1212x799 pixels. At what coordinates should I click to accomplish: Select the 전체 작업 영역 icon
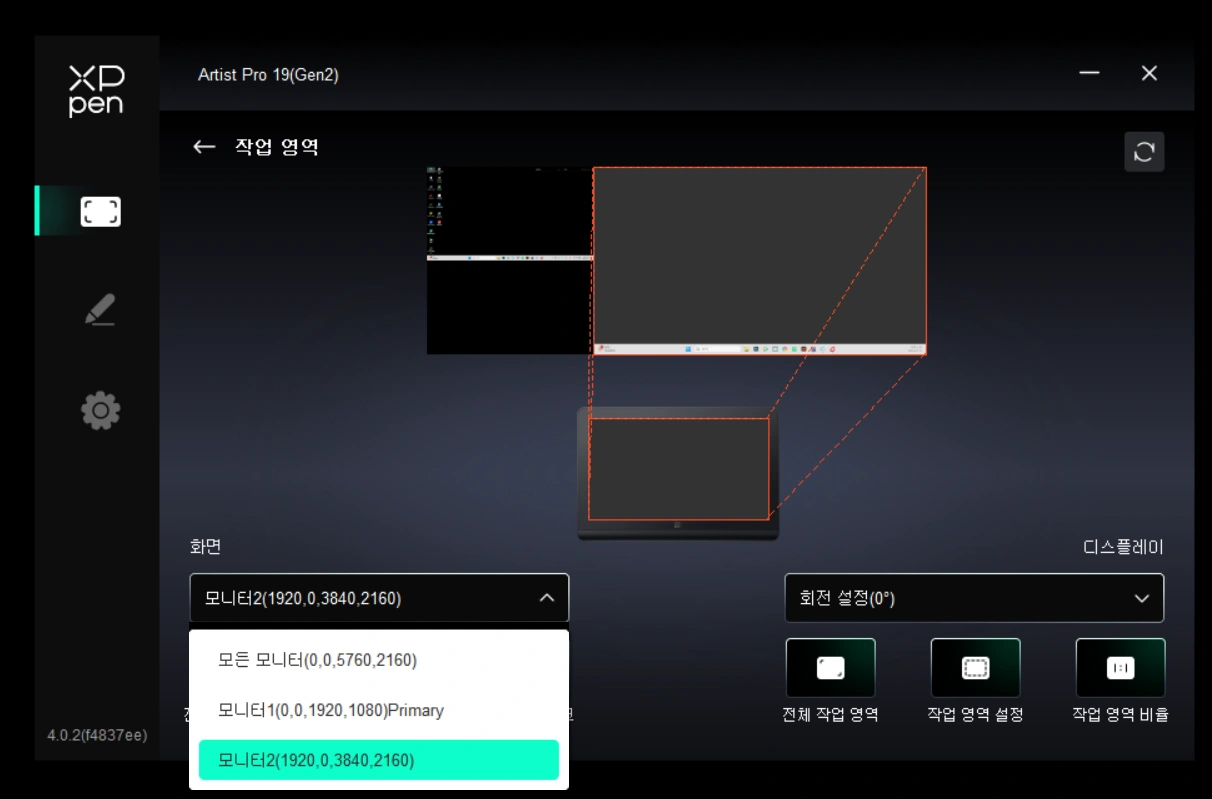(x=830, y=668)
